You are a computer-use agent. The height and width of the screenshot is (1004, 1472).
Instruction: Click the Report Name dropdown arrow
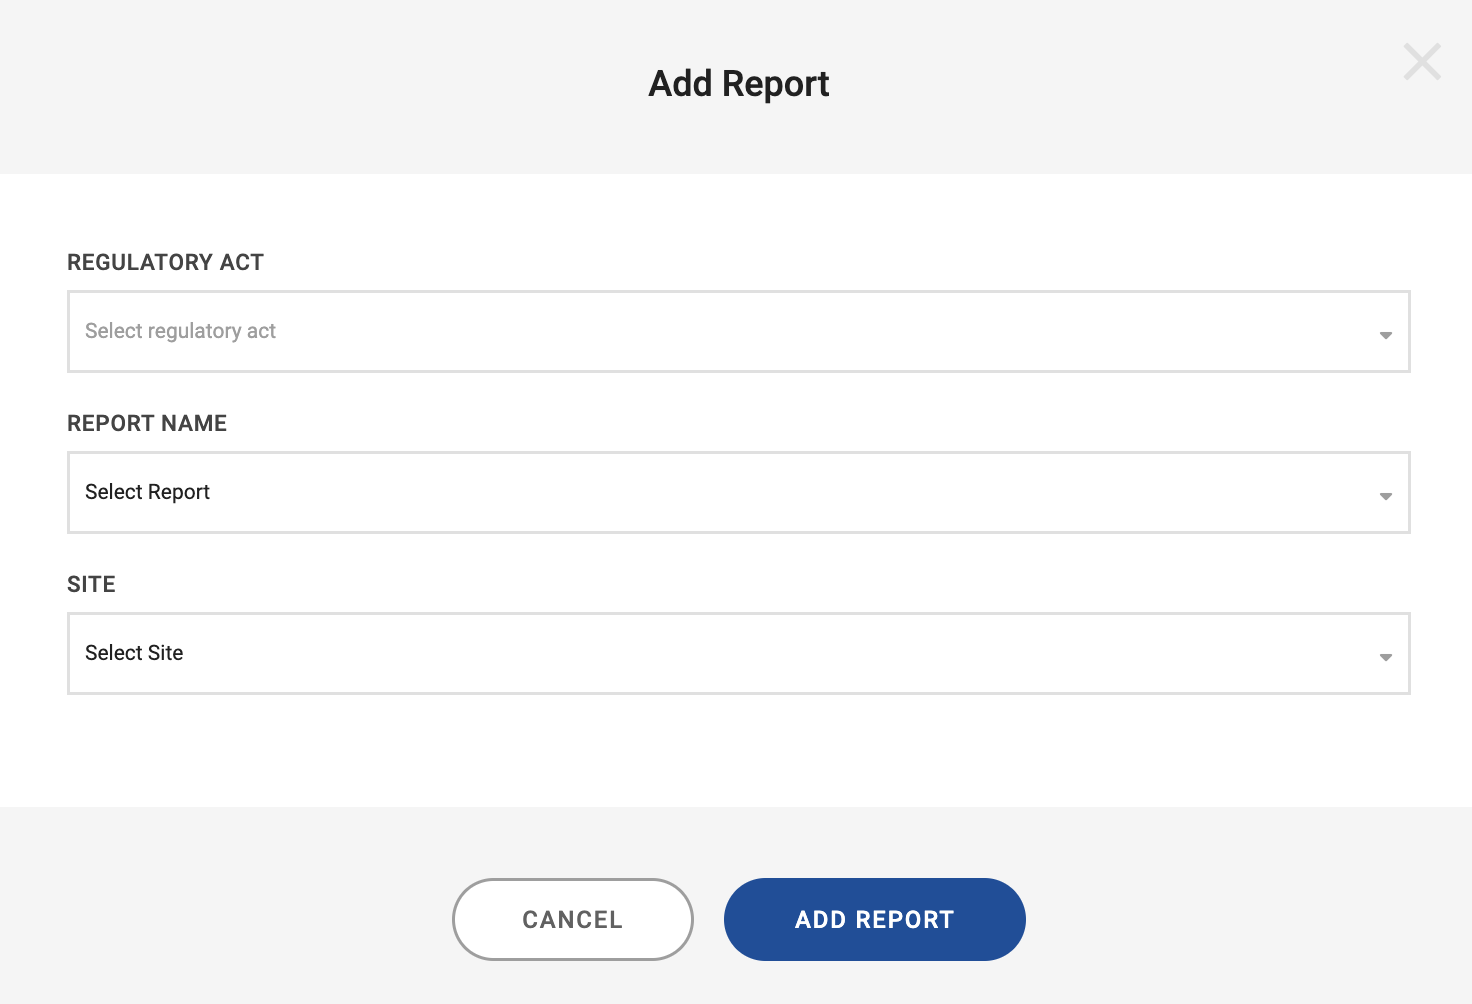click(1385, 496)
